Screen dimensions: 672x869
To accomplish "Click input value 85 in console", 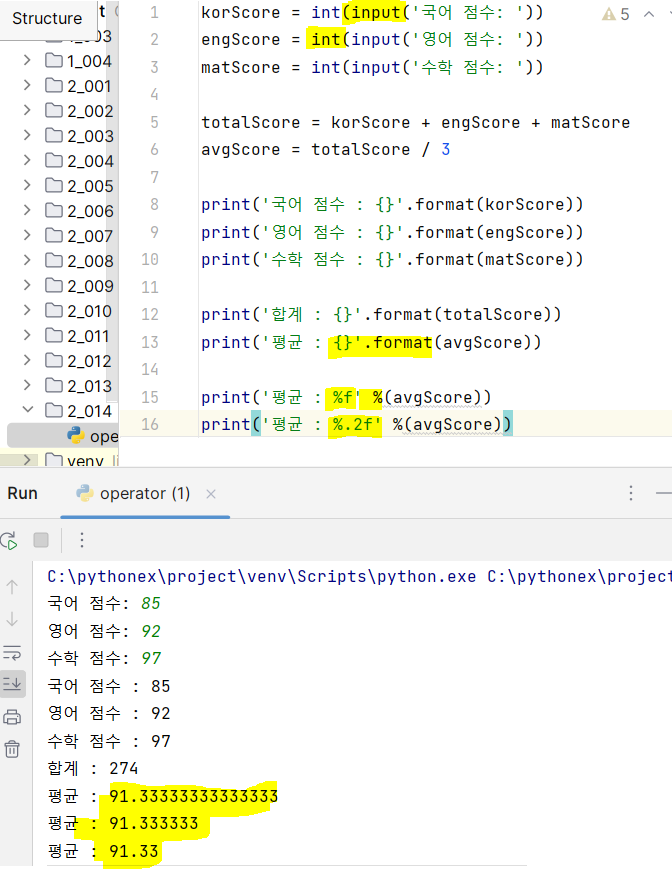I will 151,603.
